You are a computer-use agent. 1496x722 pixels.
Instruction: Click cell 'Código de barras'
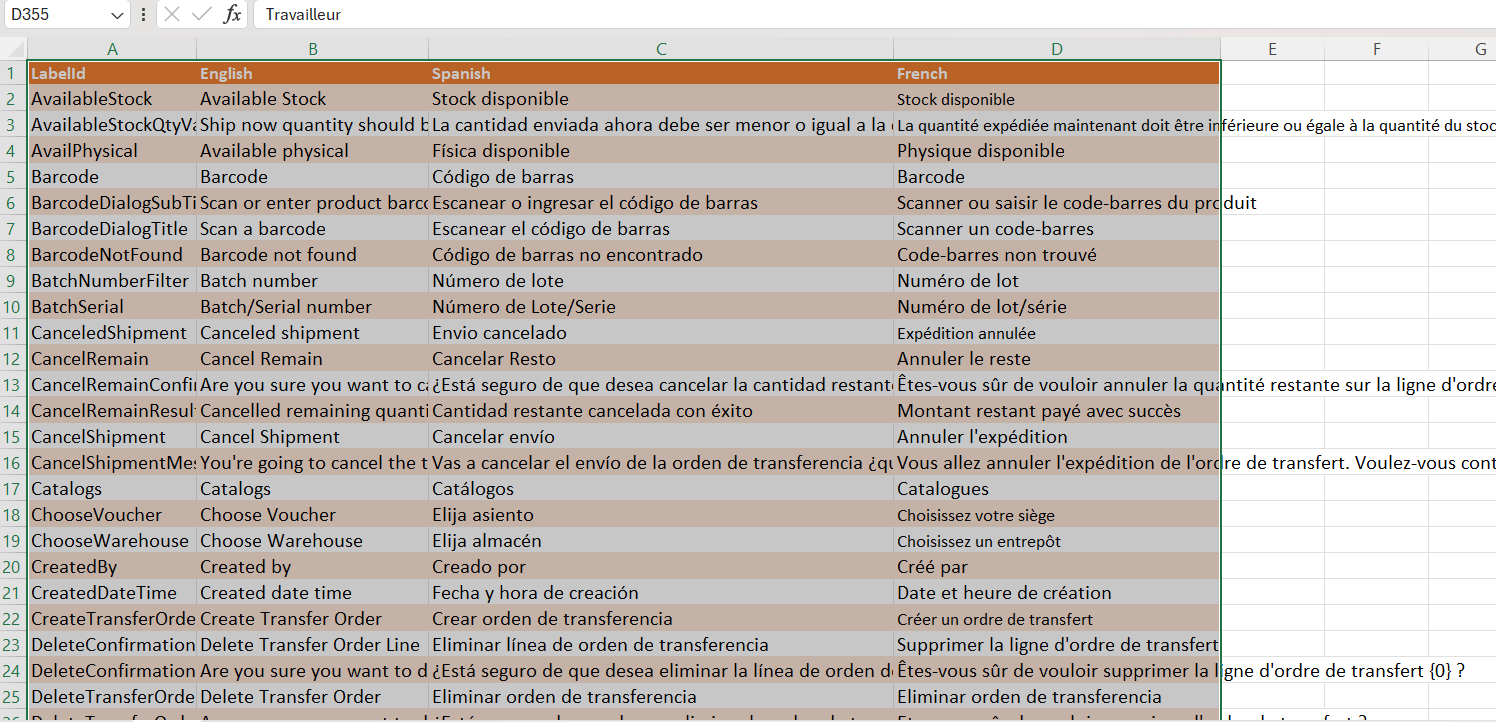[x=661, y=177]
